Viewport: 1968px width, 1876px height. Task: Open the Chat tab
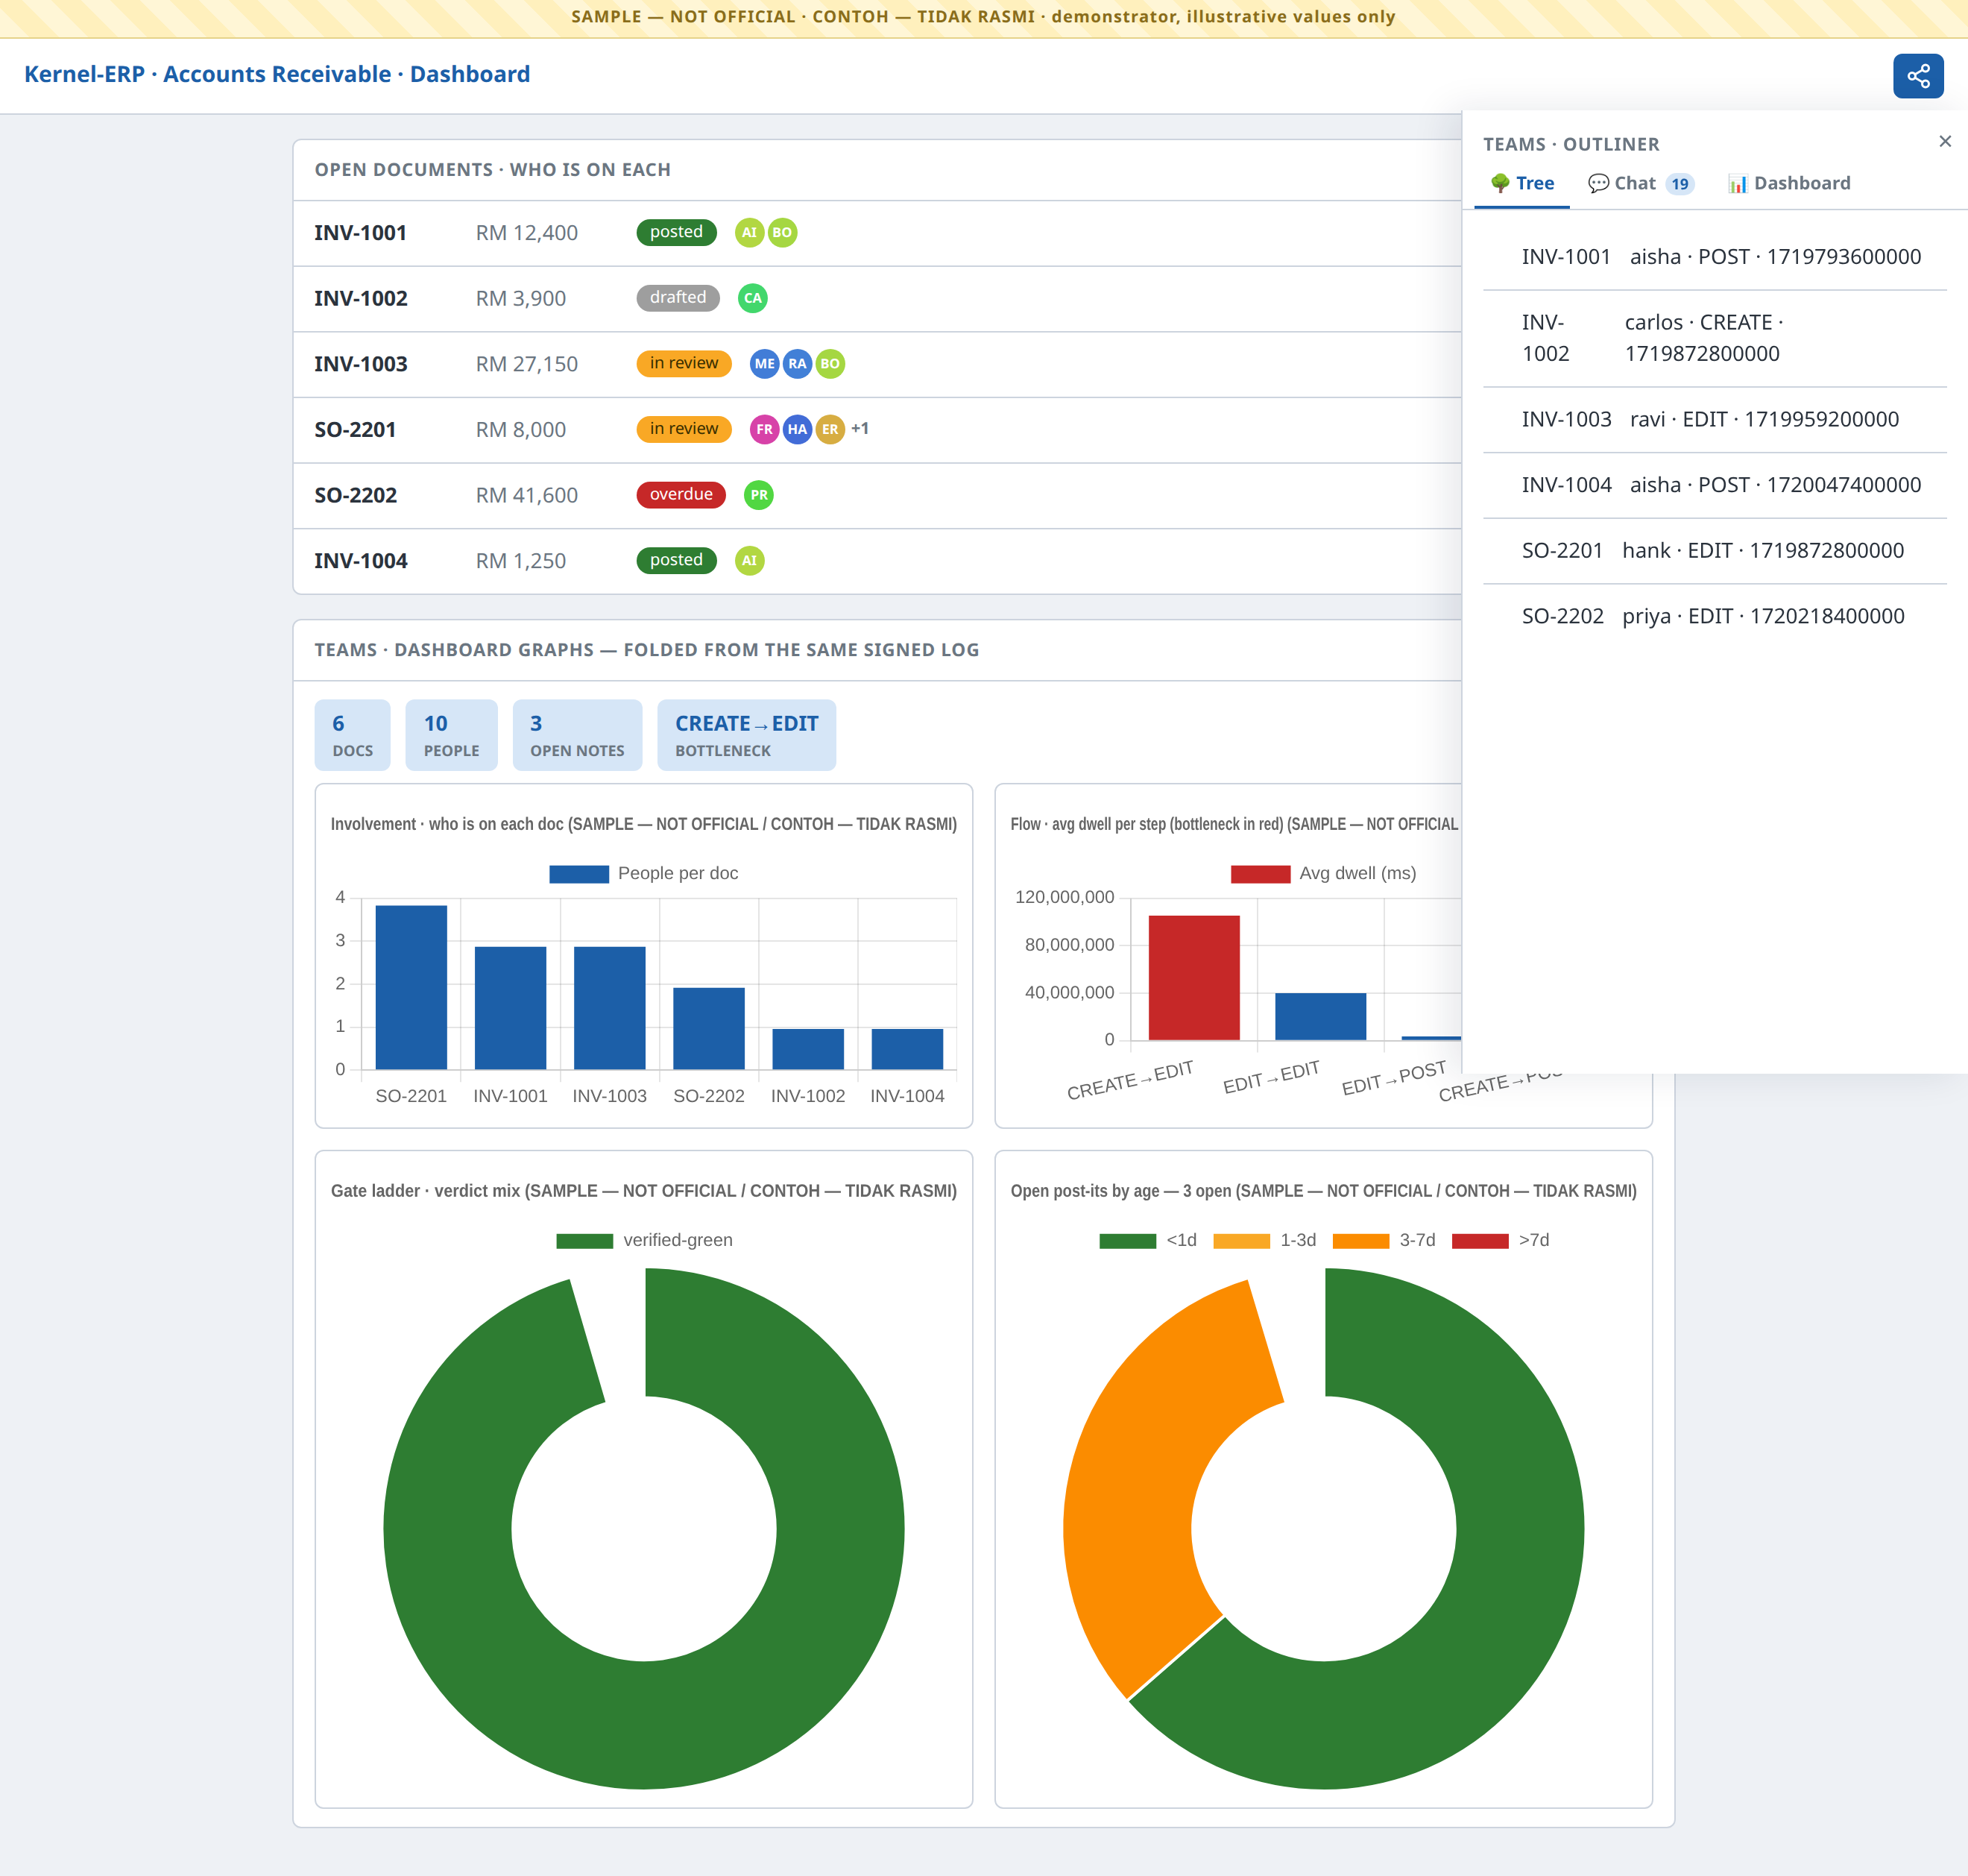click(x=1640, y=184)
